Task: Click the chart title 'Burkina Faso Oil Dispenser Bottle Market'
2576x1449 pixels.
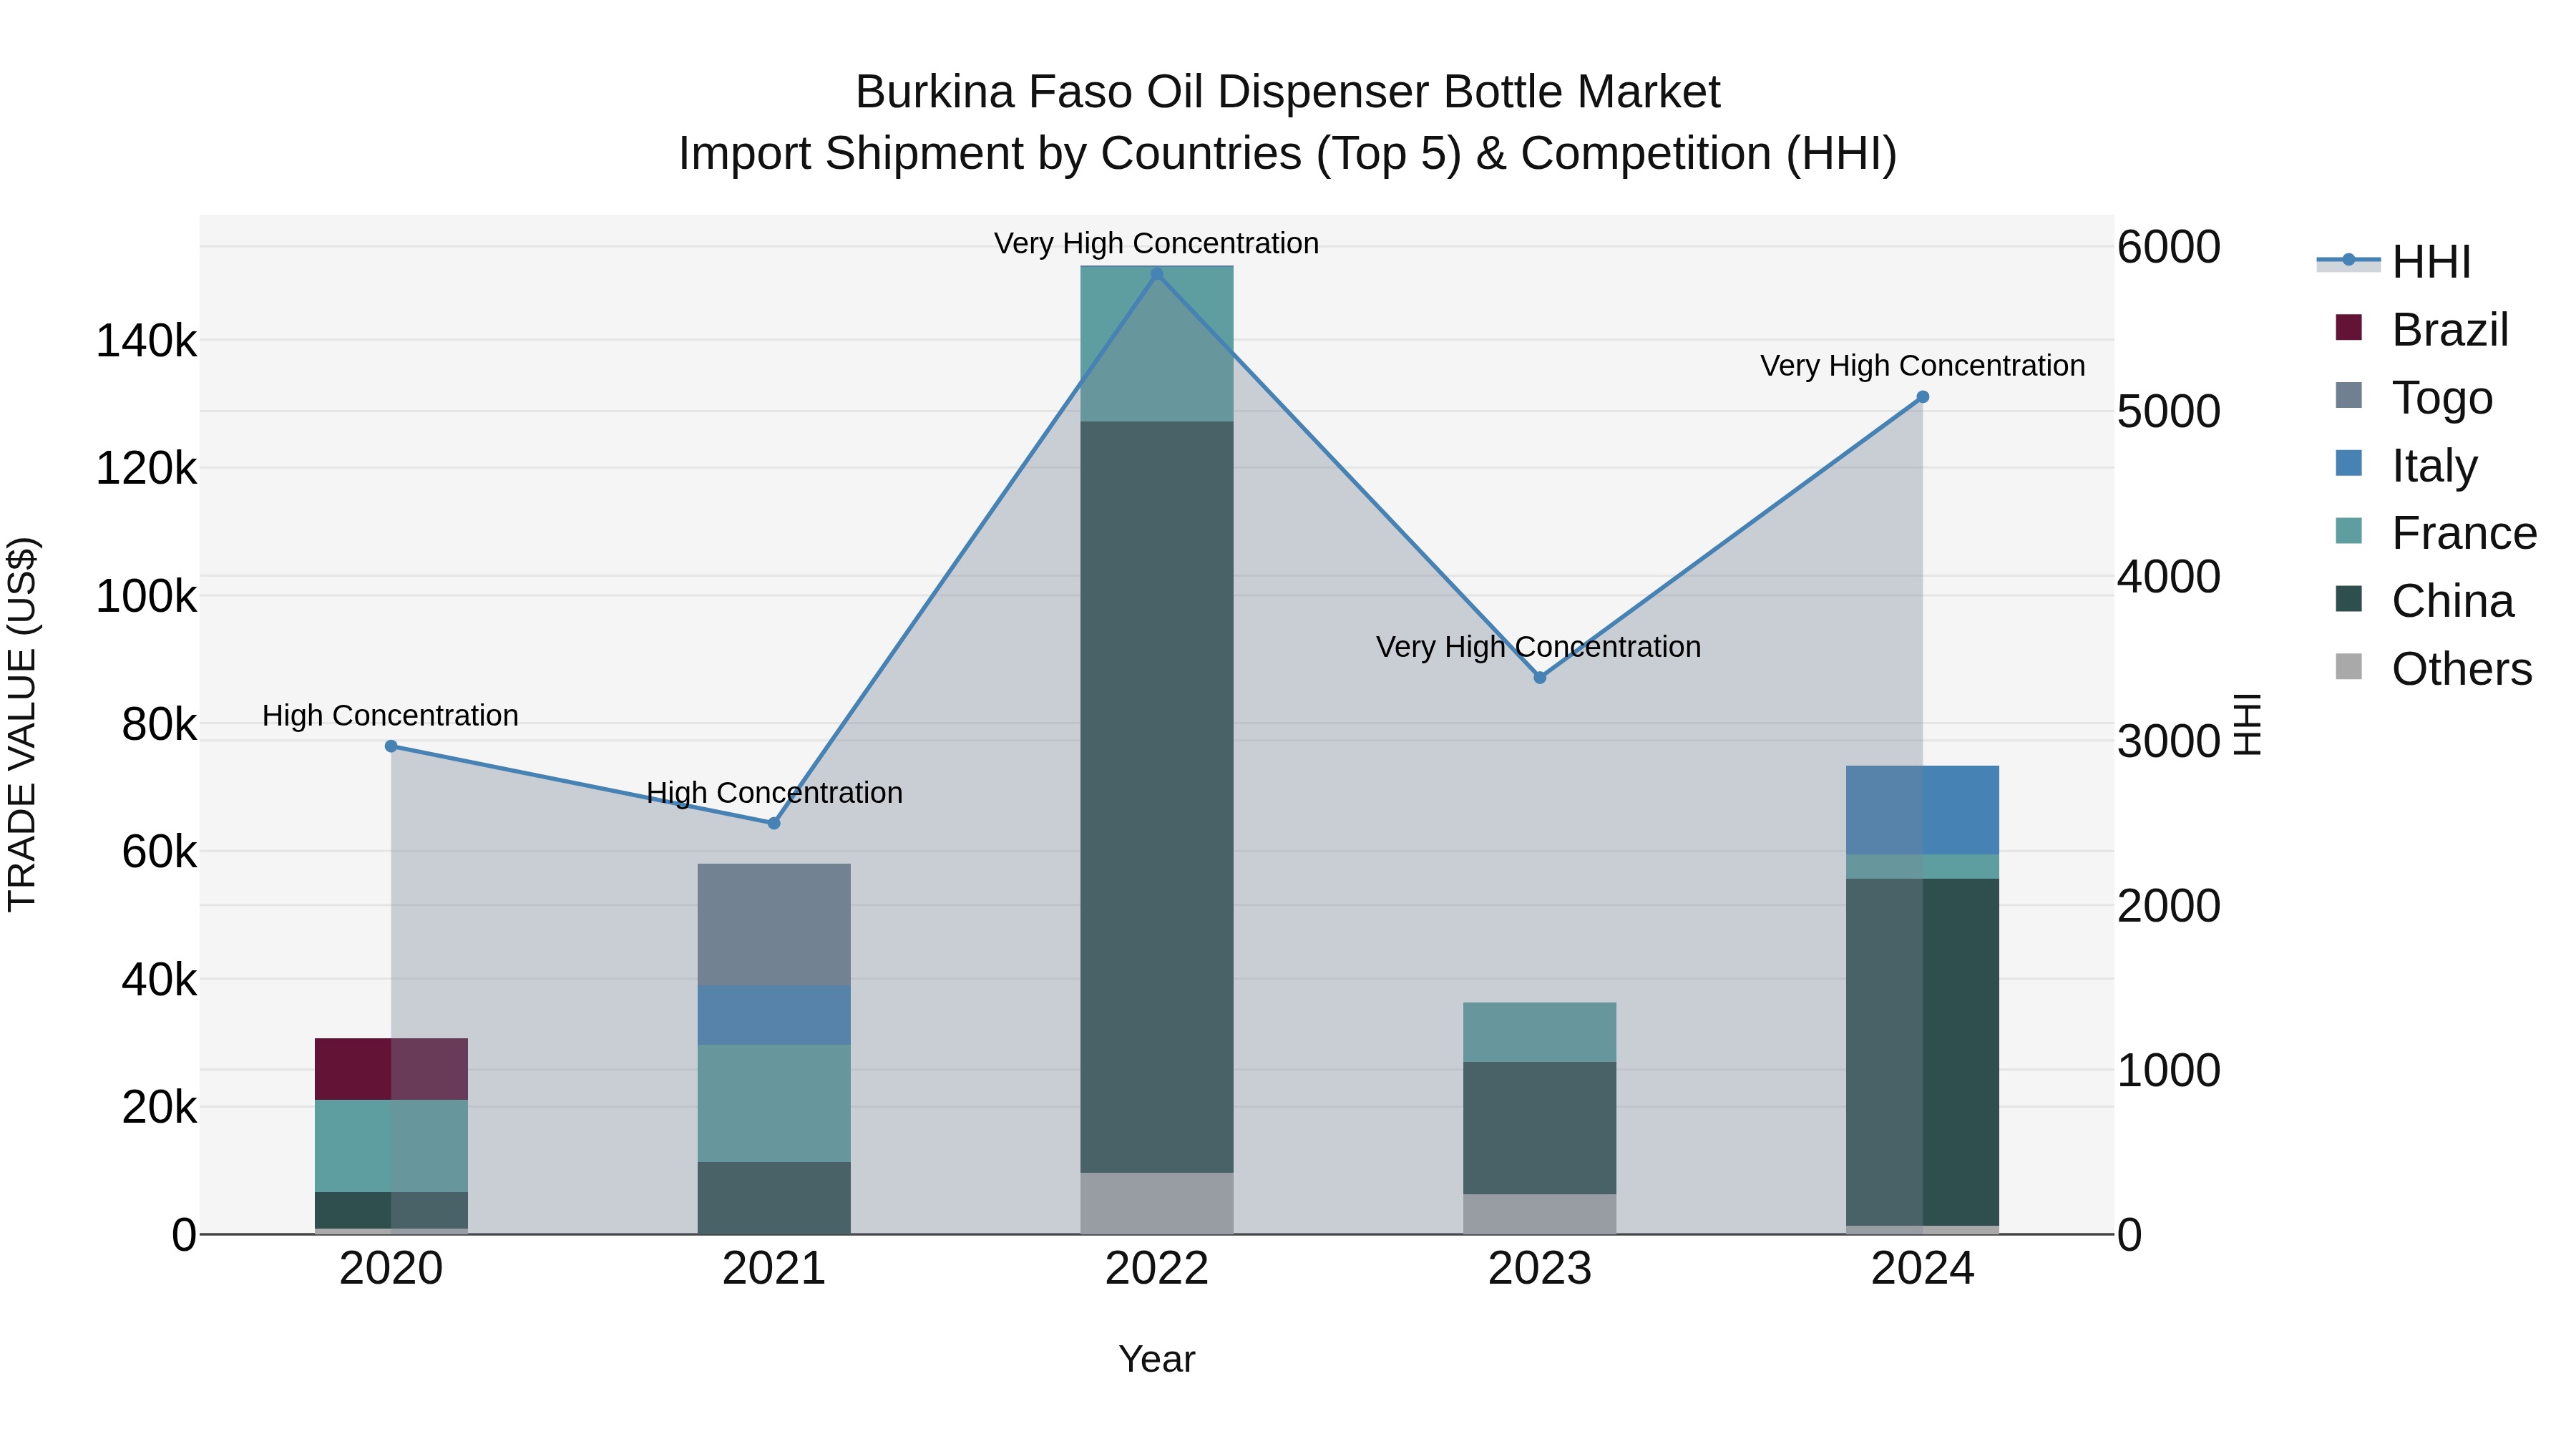Action: [1288, 92]
